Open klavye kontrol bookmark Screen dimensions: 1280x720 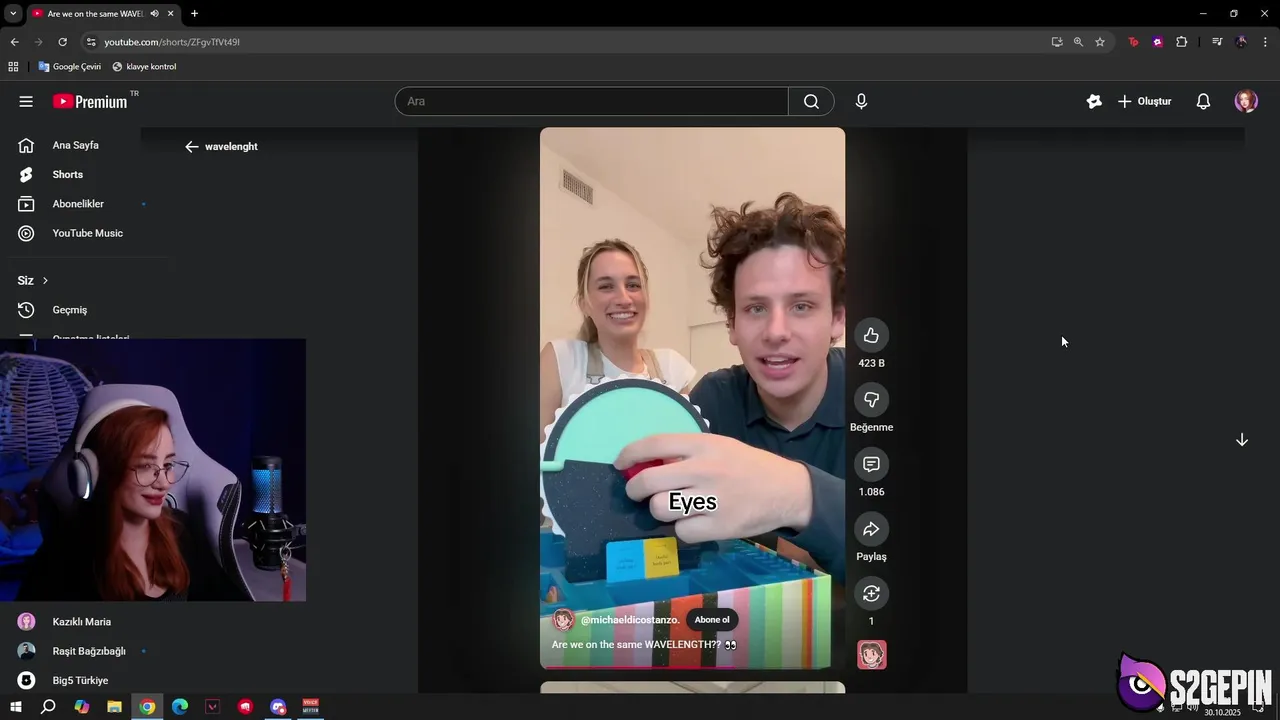[x=144, y=67]
